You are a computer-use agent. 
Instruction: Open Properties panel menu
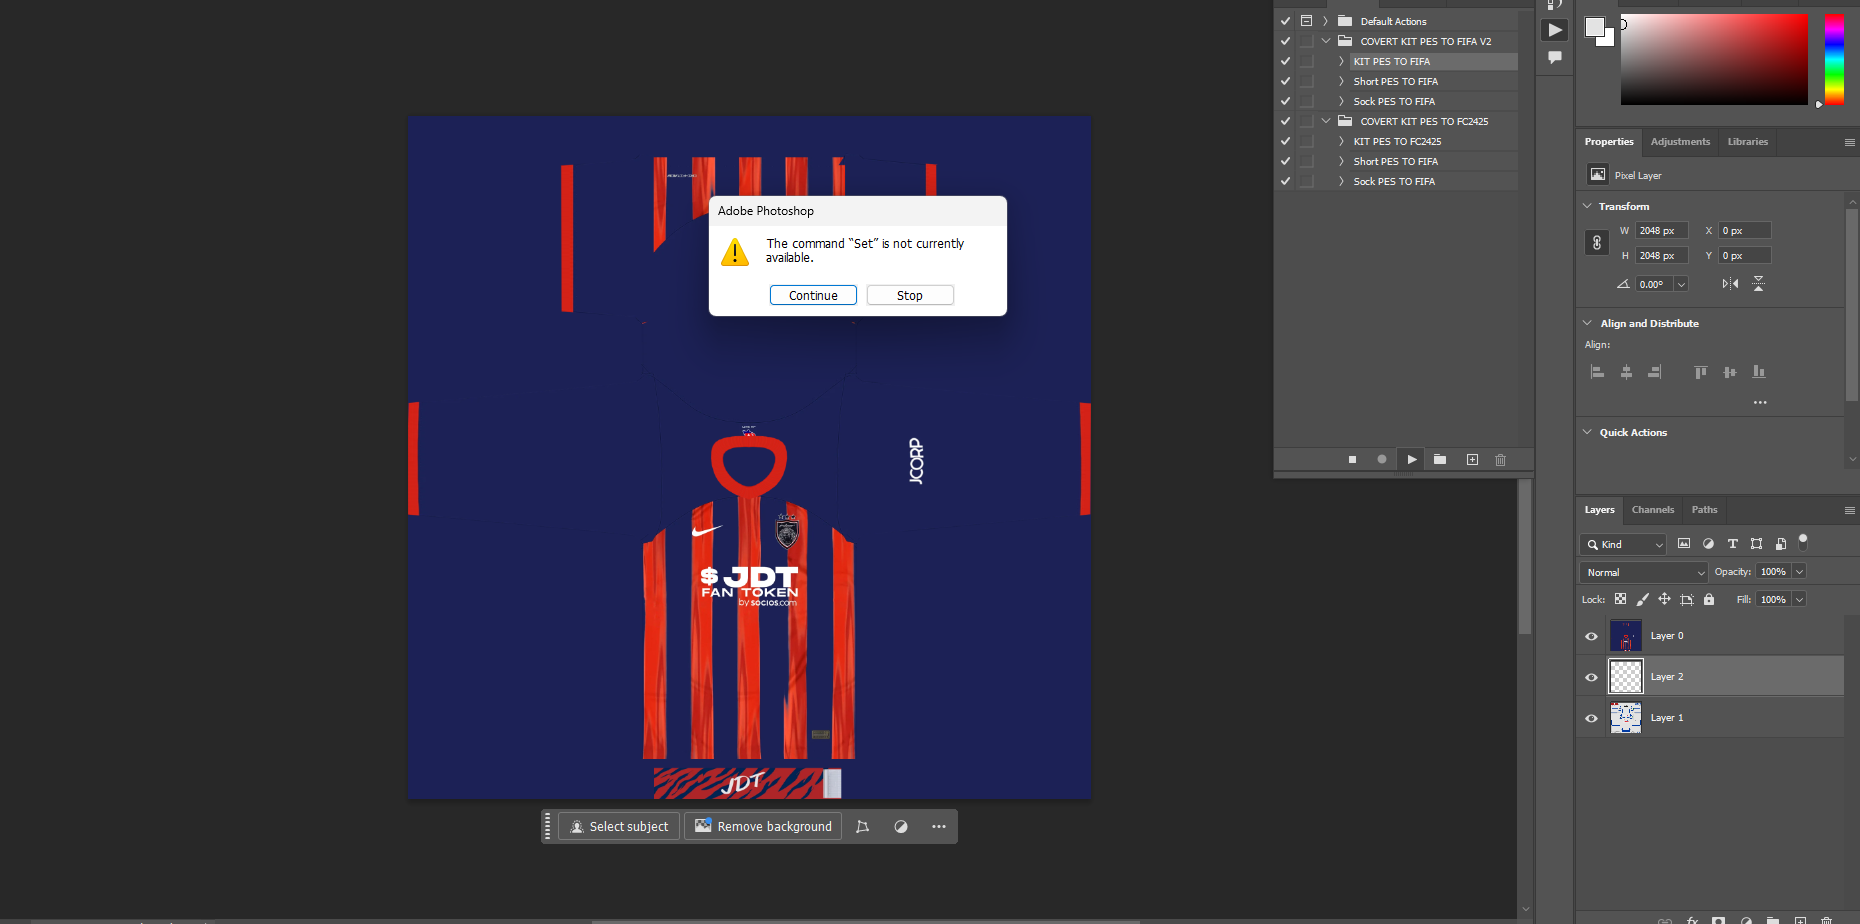pyautogui.click(x=1849, y=142)
